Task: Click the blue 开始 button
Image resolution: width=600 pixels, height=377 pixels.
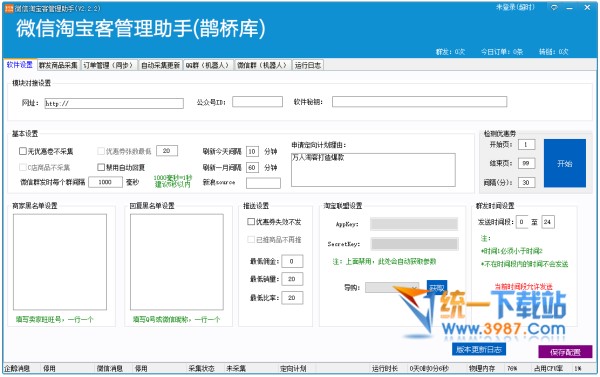Action: (565, 163)
